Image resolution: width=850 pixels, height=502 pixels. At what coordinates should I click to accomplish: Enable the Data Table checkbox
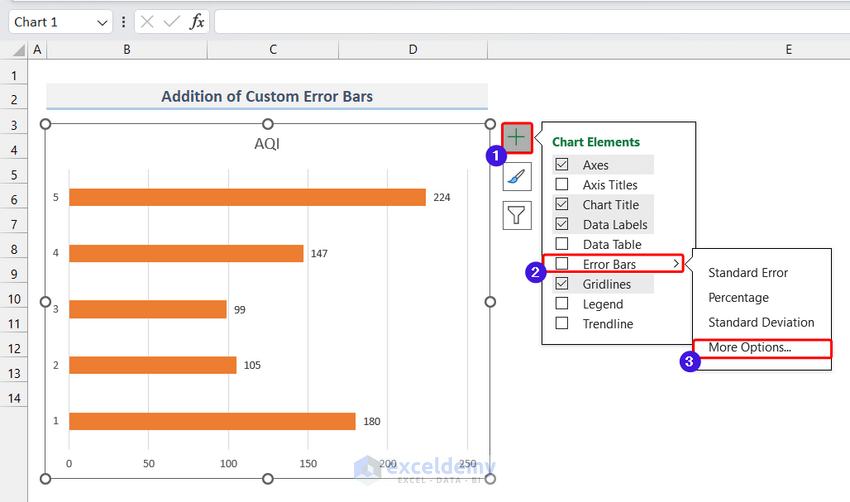click(562, 244)
